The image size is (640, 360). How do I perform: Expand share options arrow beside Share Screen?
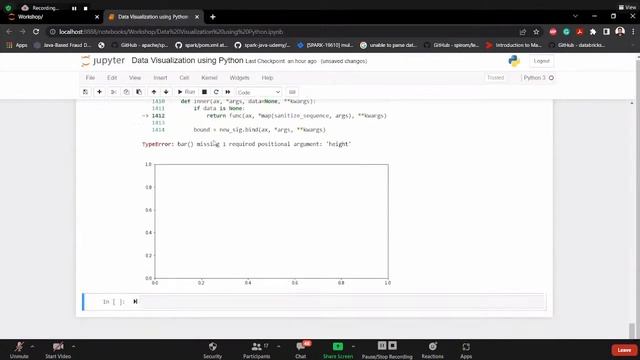pos(353,347)
